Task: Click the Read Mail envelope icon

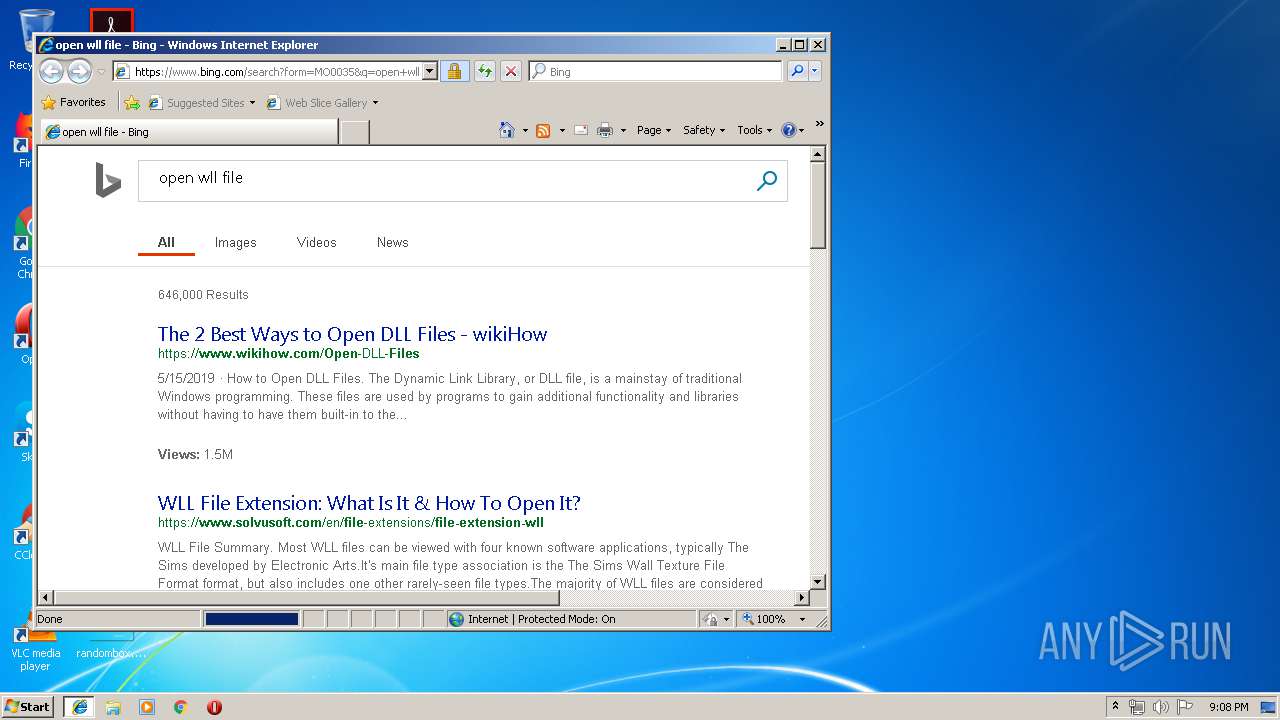Action: 581,130
